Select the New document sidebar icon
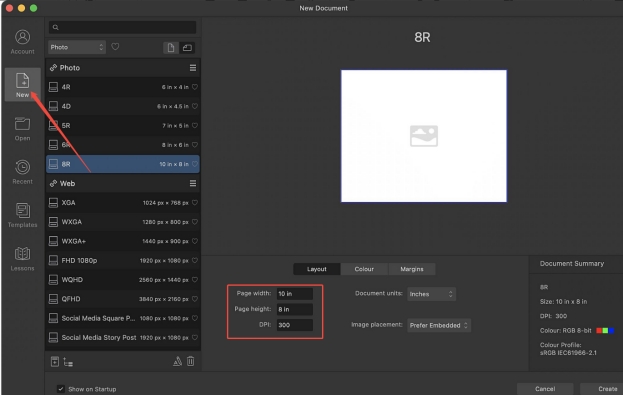 pos(22,84)
